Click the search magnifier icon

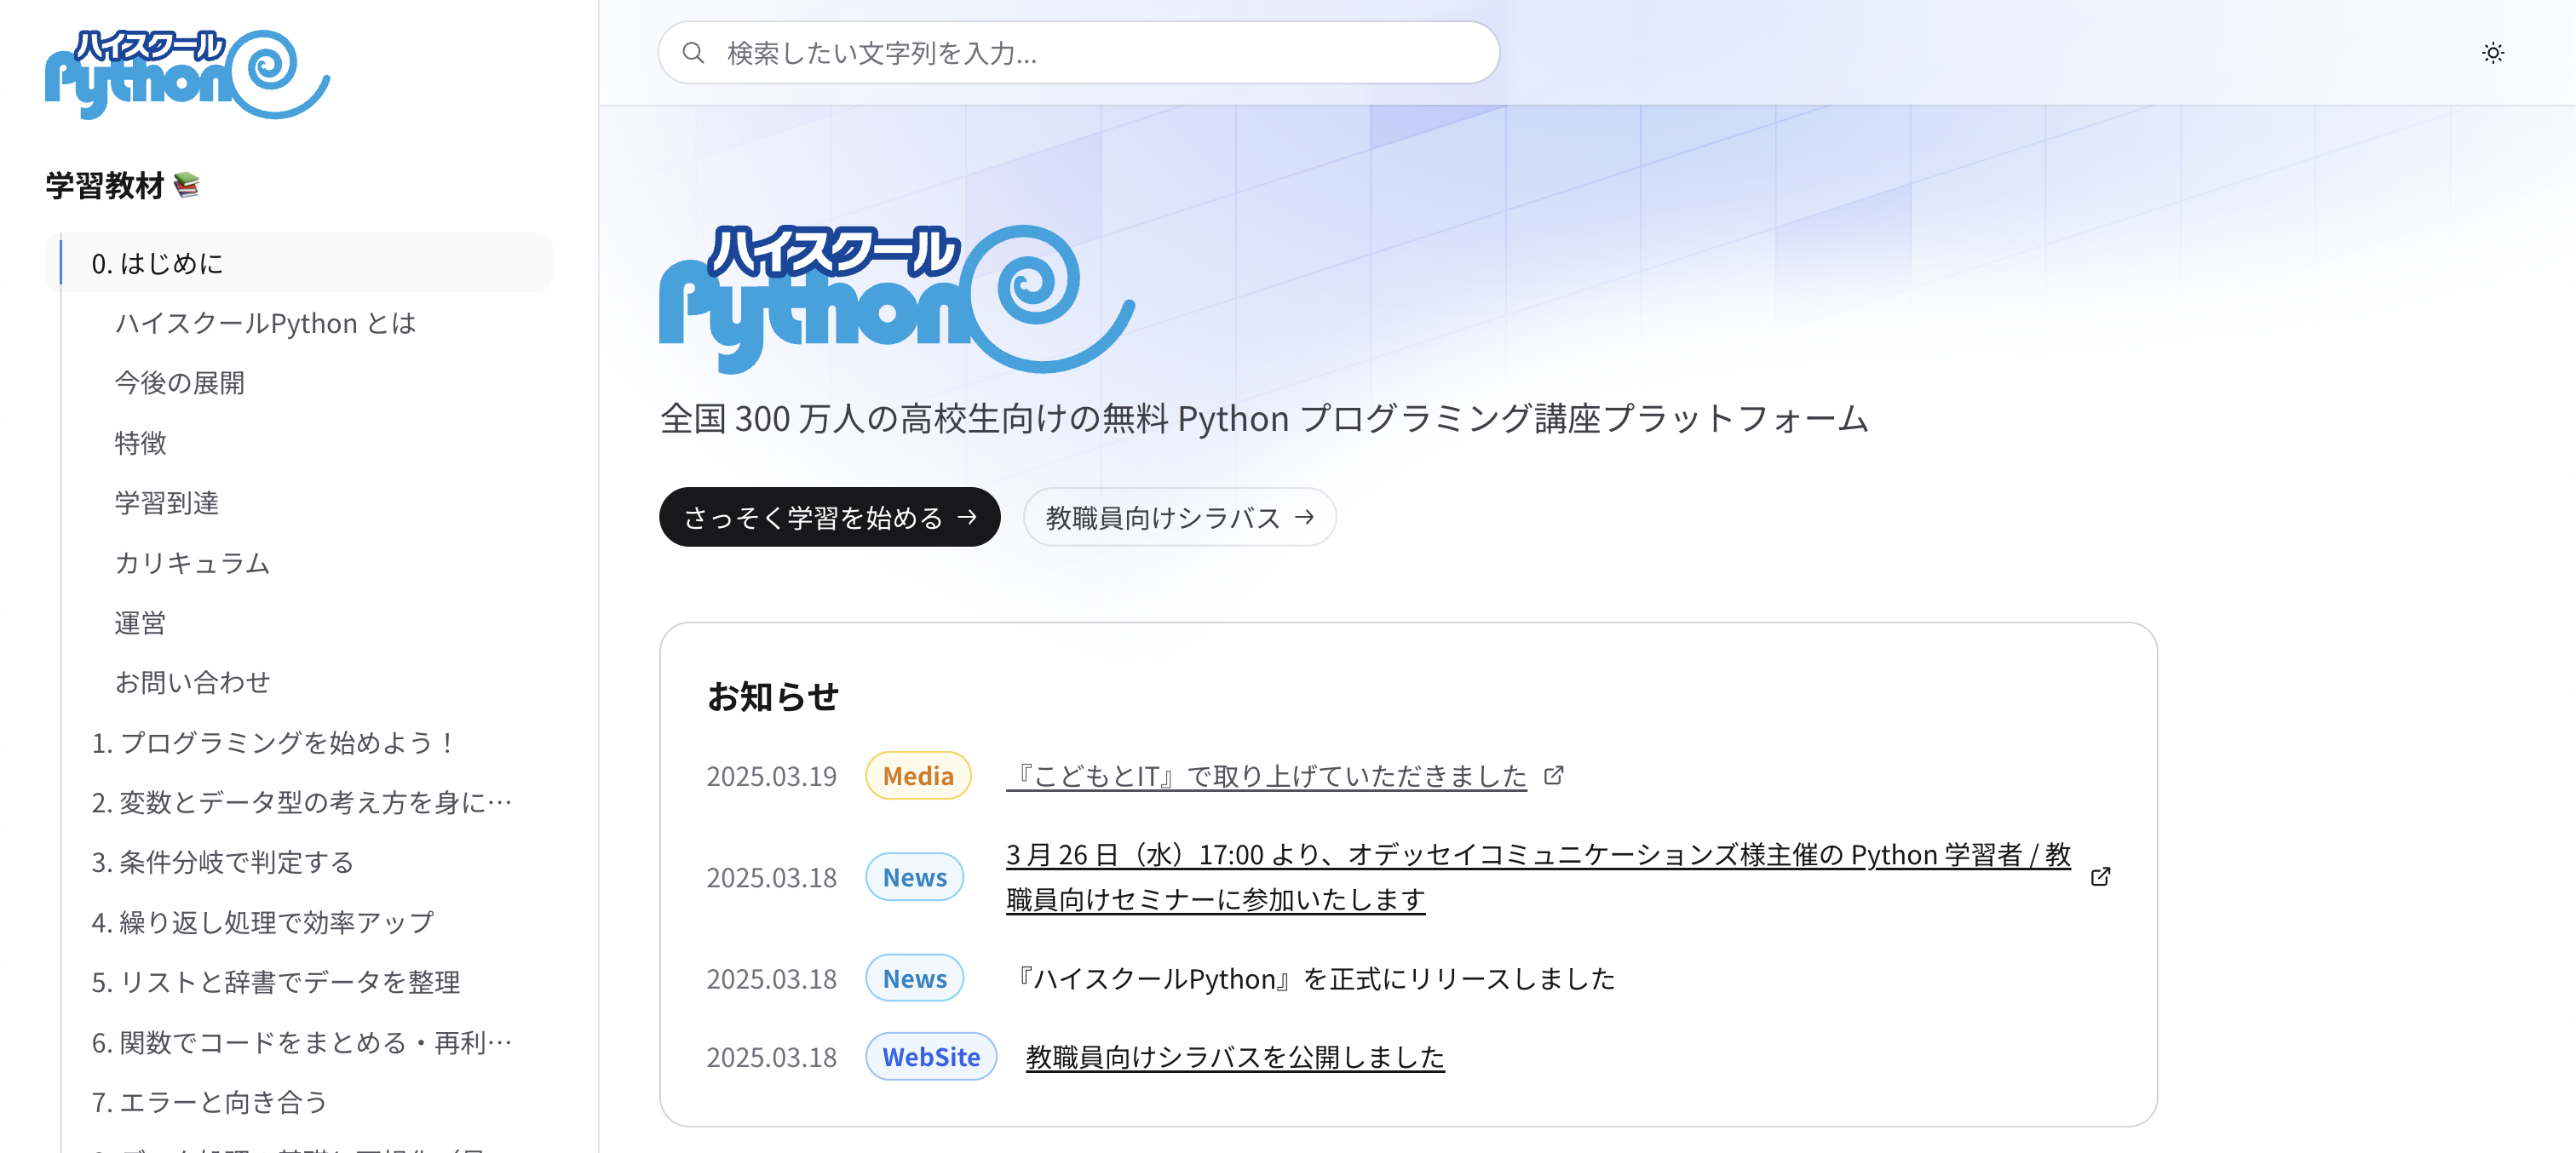pyautogui.click(x=693, y=53)
